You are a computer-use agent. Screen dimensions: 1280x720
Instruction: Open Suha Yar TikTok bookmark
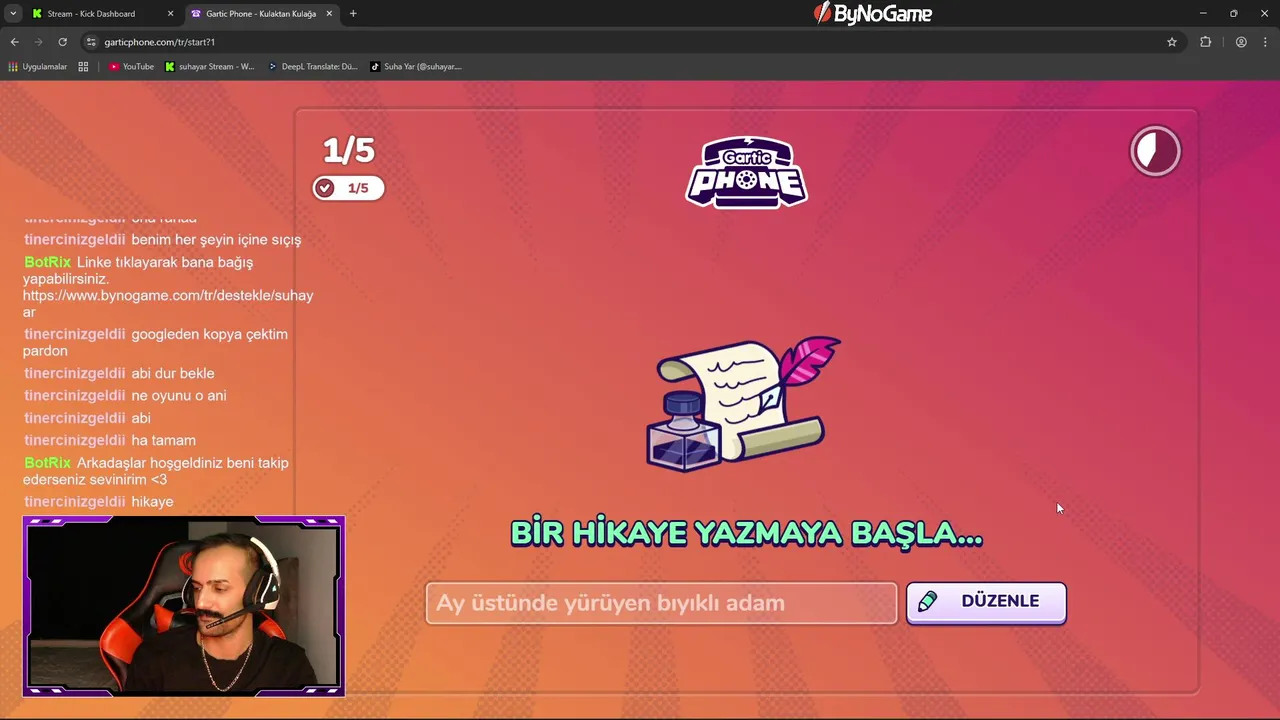(x=416, y=67)
